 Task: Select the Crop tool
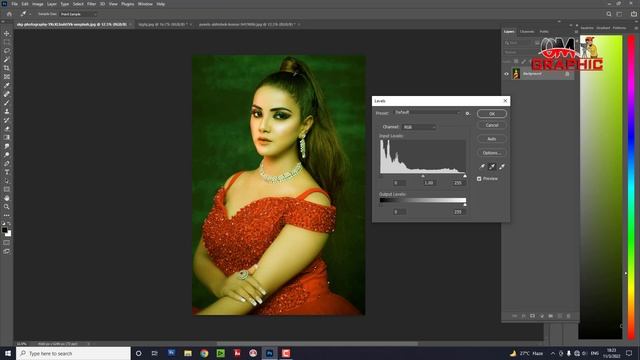[7, 68]
